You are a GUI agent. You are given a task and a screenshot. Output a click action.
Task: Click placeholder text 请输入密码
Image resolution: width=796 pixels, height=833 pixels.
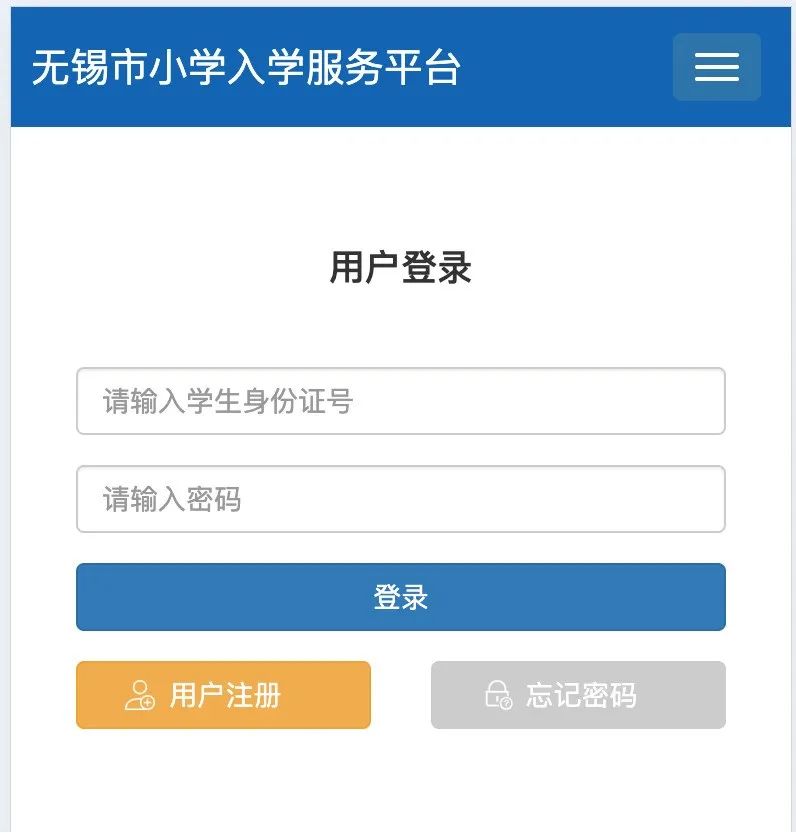(172, 499)
